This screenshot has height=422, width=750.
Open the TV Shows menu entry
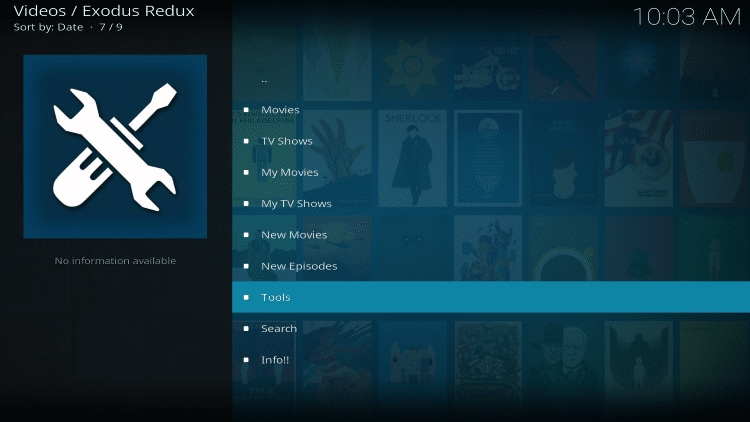click(x=491, y=141)
